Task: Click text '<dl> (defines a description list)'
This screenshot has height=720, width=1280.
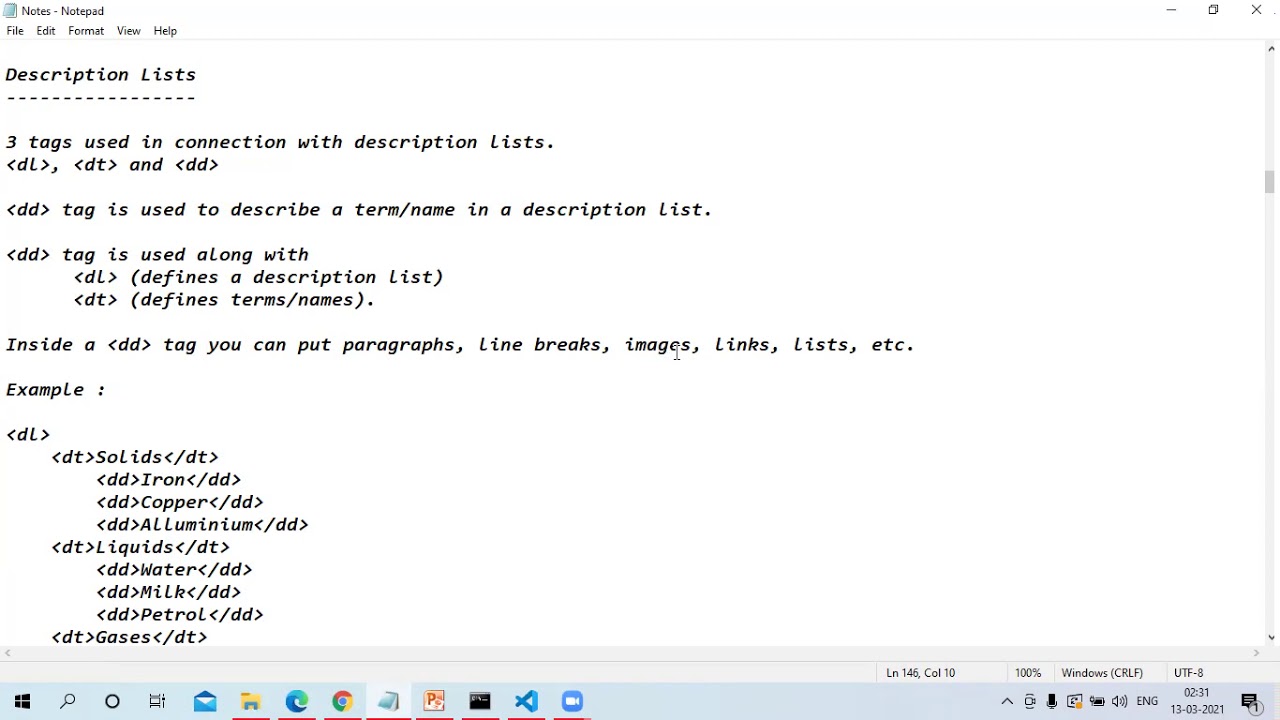Action: point(258,277)
